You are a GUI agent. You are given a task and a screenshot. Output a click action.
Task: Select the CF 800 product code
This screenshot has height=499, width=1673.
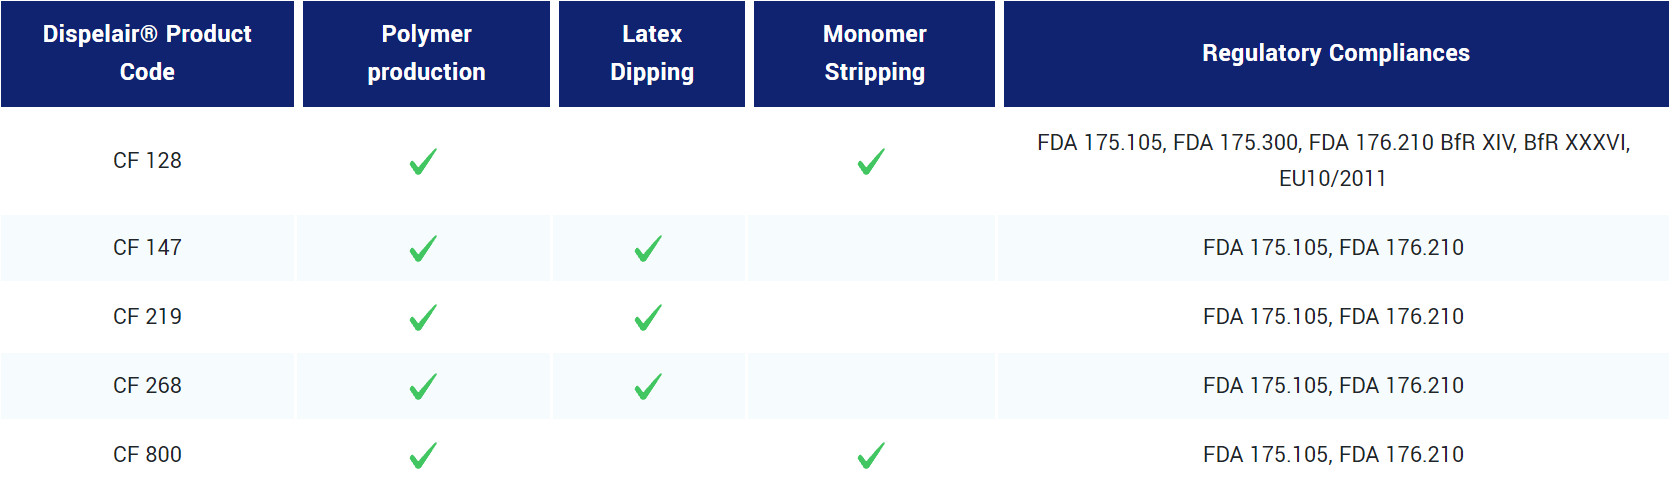point(147,455)
